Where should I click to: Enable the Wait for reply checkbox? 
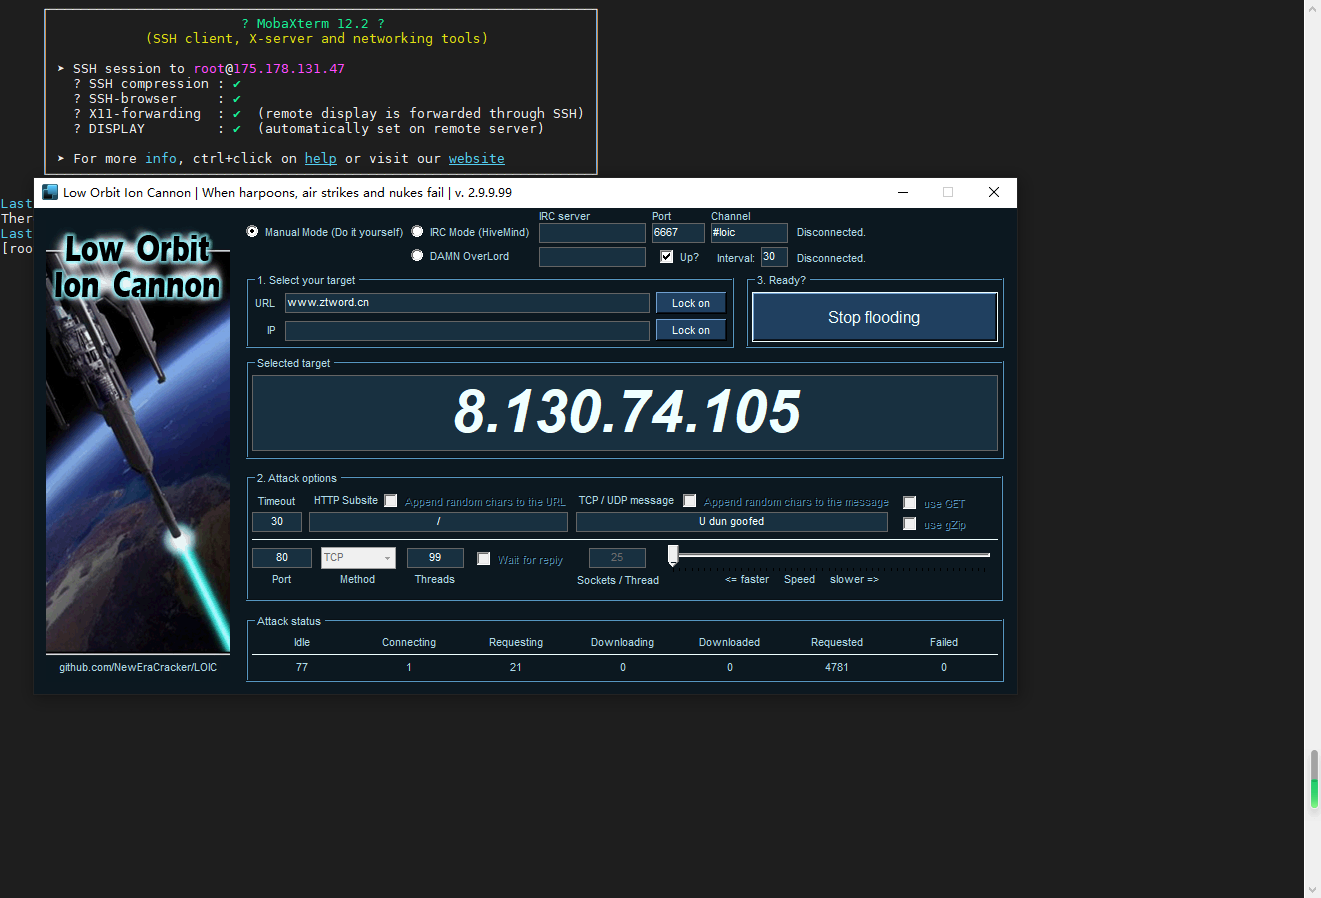pos(484,559)
